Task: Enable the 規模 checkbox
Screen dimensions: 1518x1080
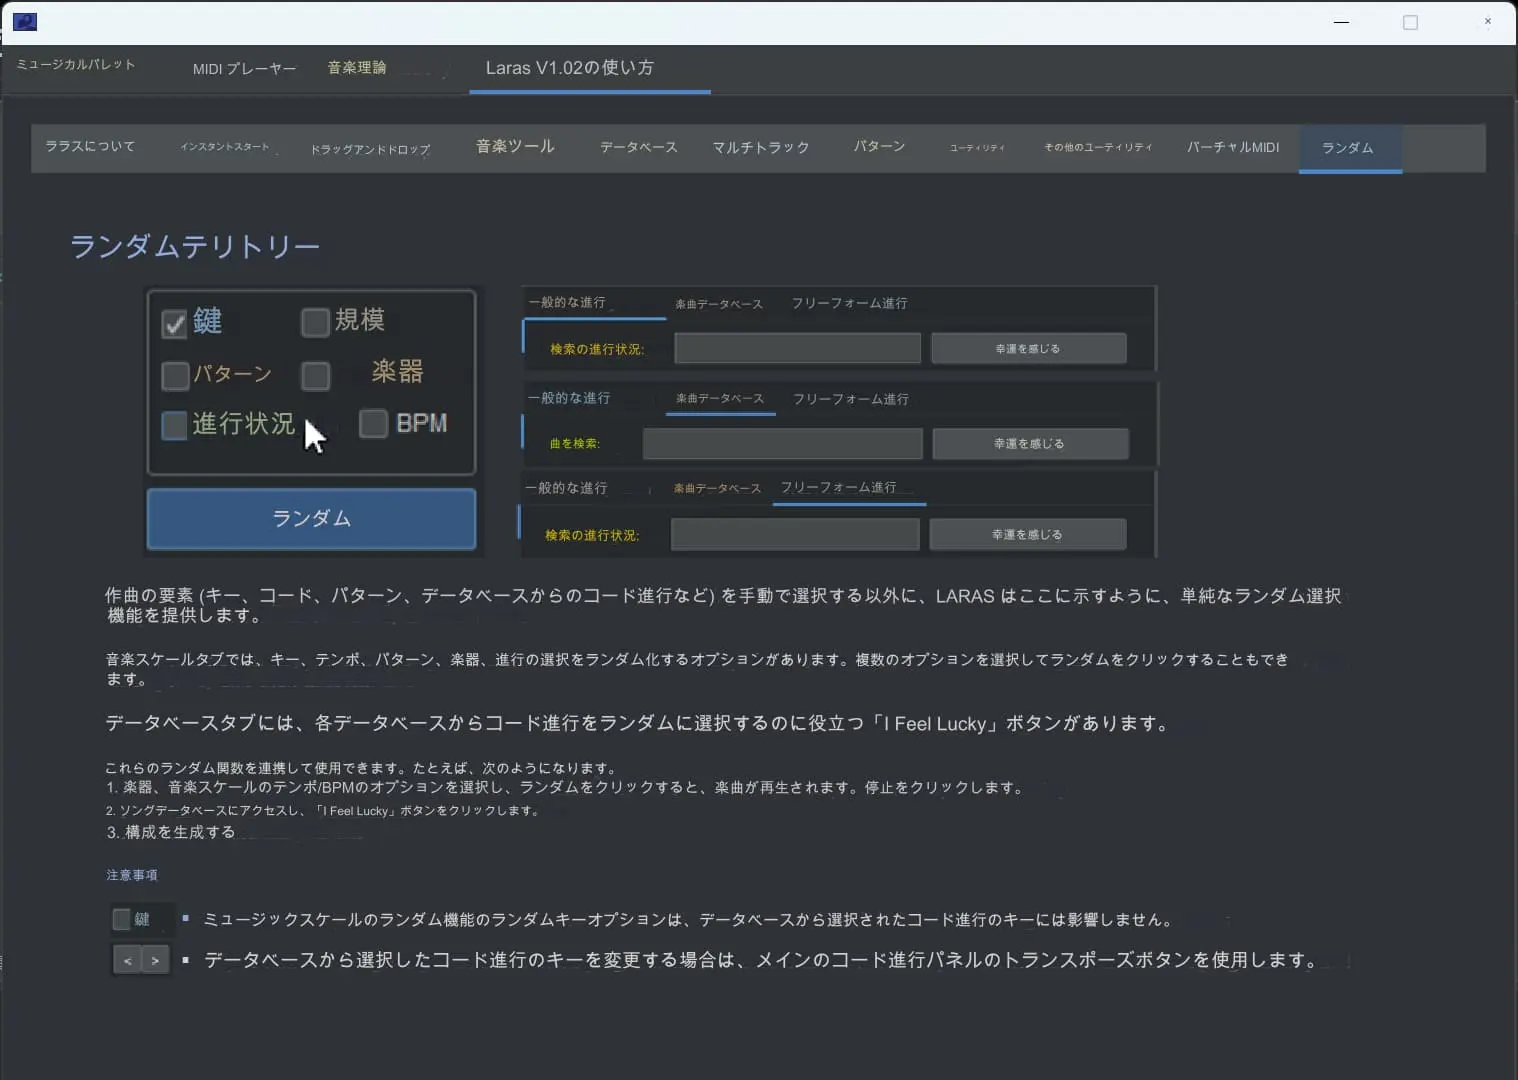Action: pyautogui.click(x=315, y=322)
